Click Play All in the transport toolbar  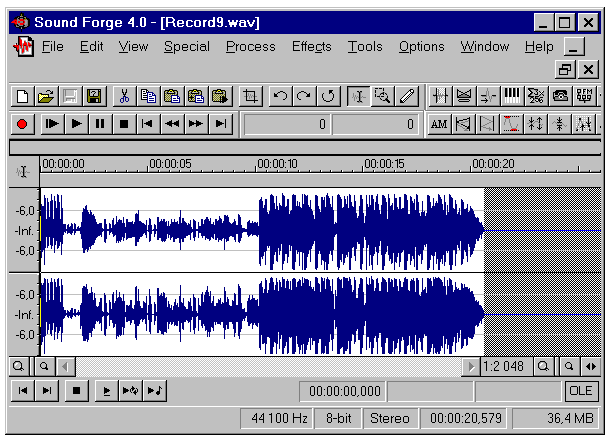[x=52, y=124]
